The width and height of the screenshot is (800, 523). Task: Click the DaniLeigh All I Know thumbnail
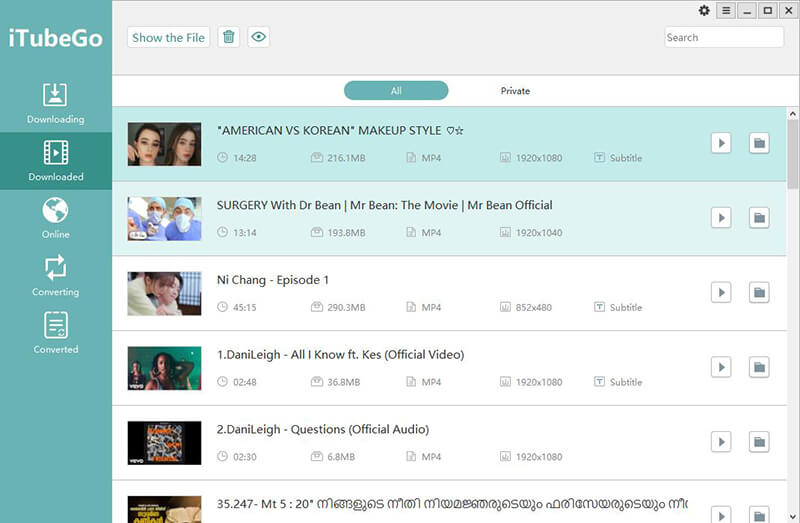point(164,368)
